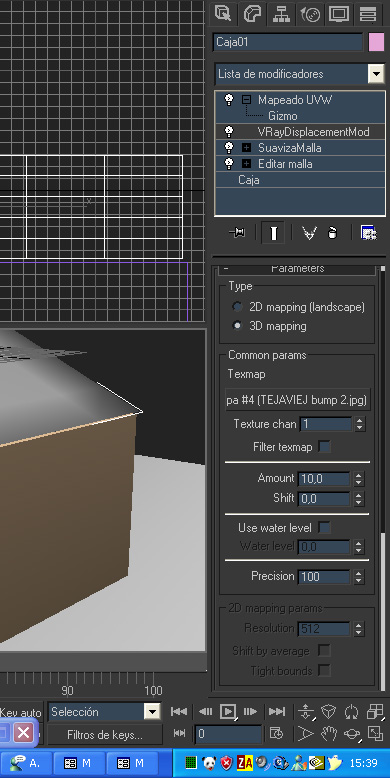The image size is (390, 778).
Task: Toggle Show End Result icon
Action: [x=273, y=233]
